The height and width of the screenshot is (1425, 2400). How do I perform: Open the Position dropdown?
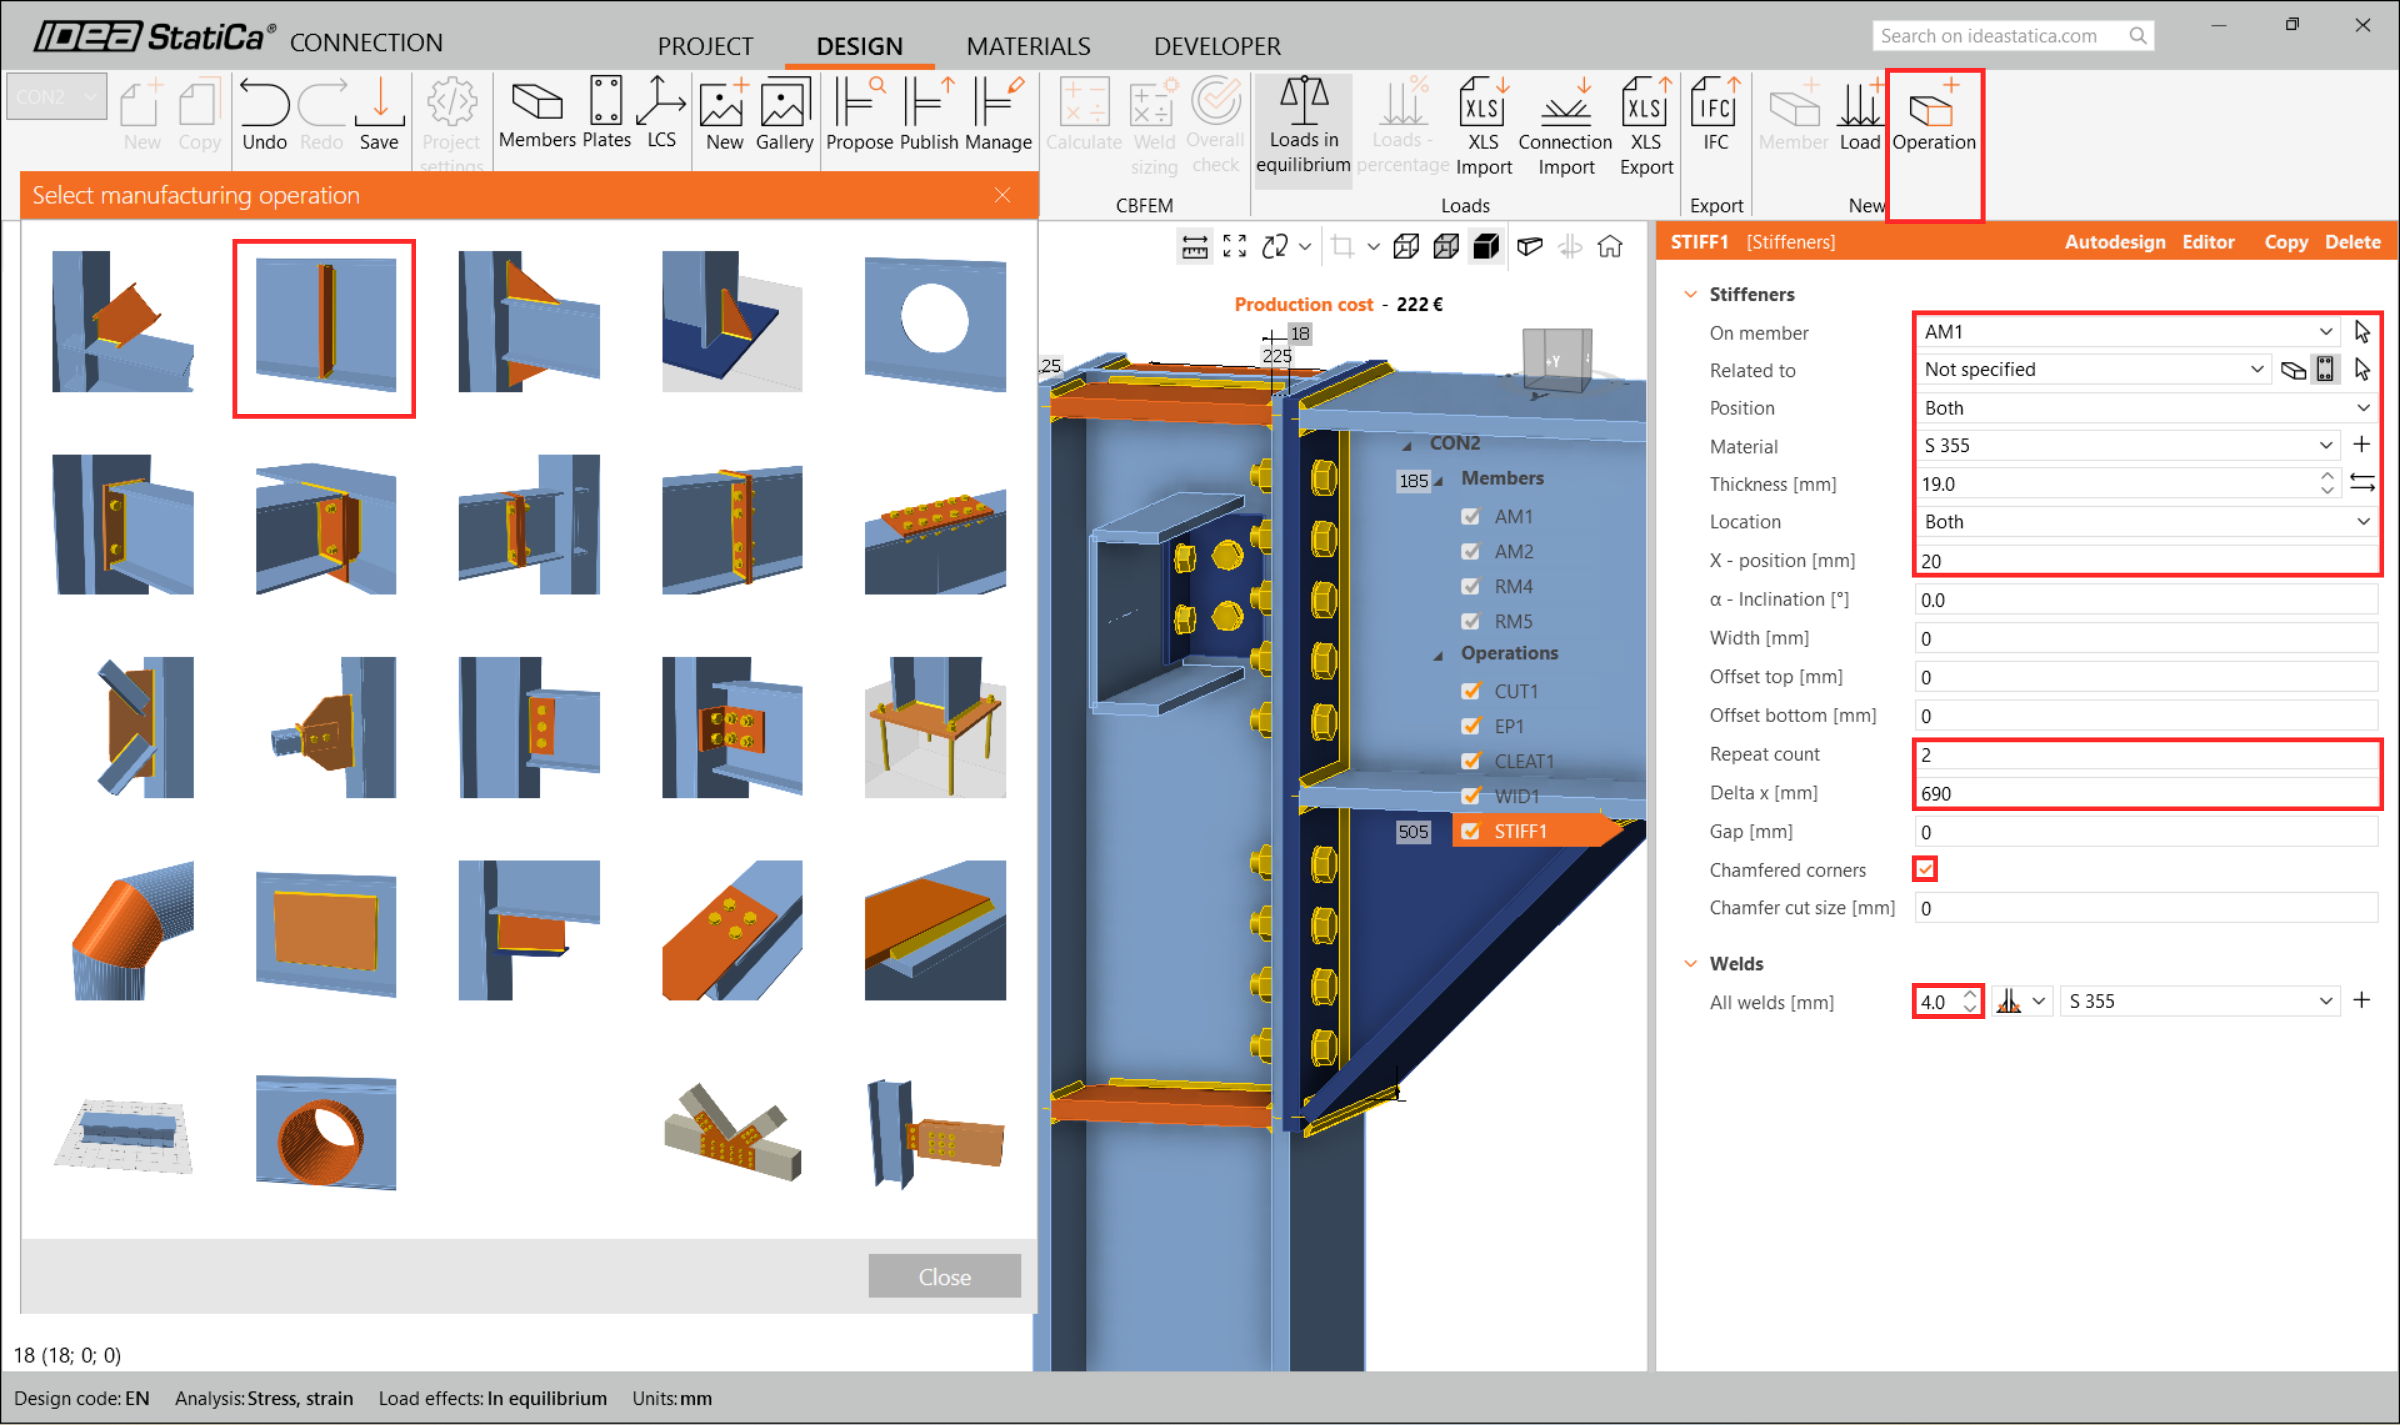(x=2362, y=408)
